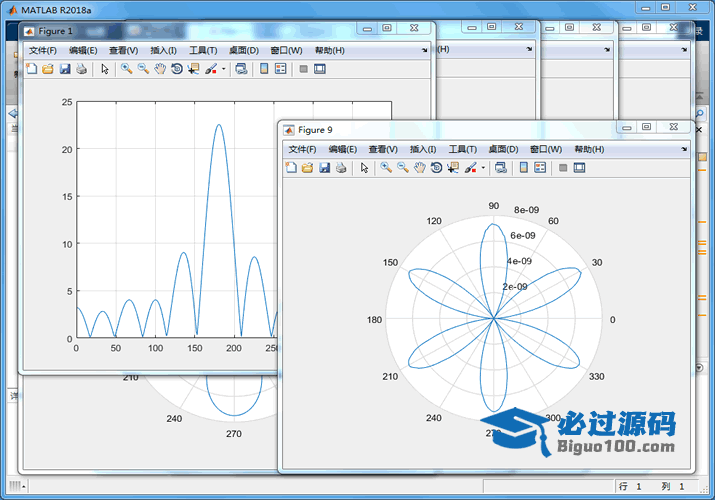Open 窗口(W) menu in Figure 1

[286, 51]
